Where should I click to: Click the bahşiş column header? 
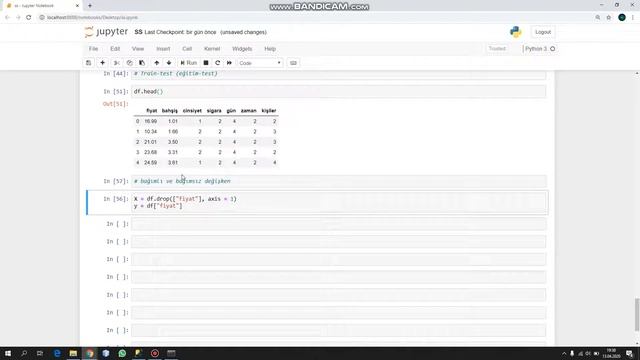(x=170, y=111)
